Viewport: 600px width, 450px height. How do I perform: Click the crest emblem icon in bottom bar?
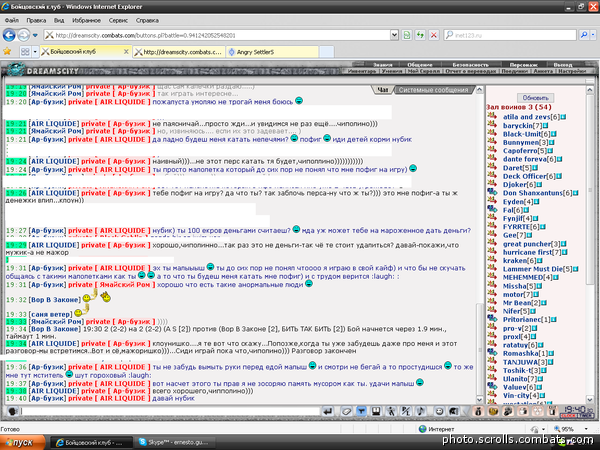click(x=493, y=411)
